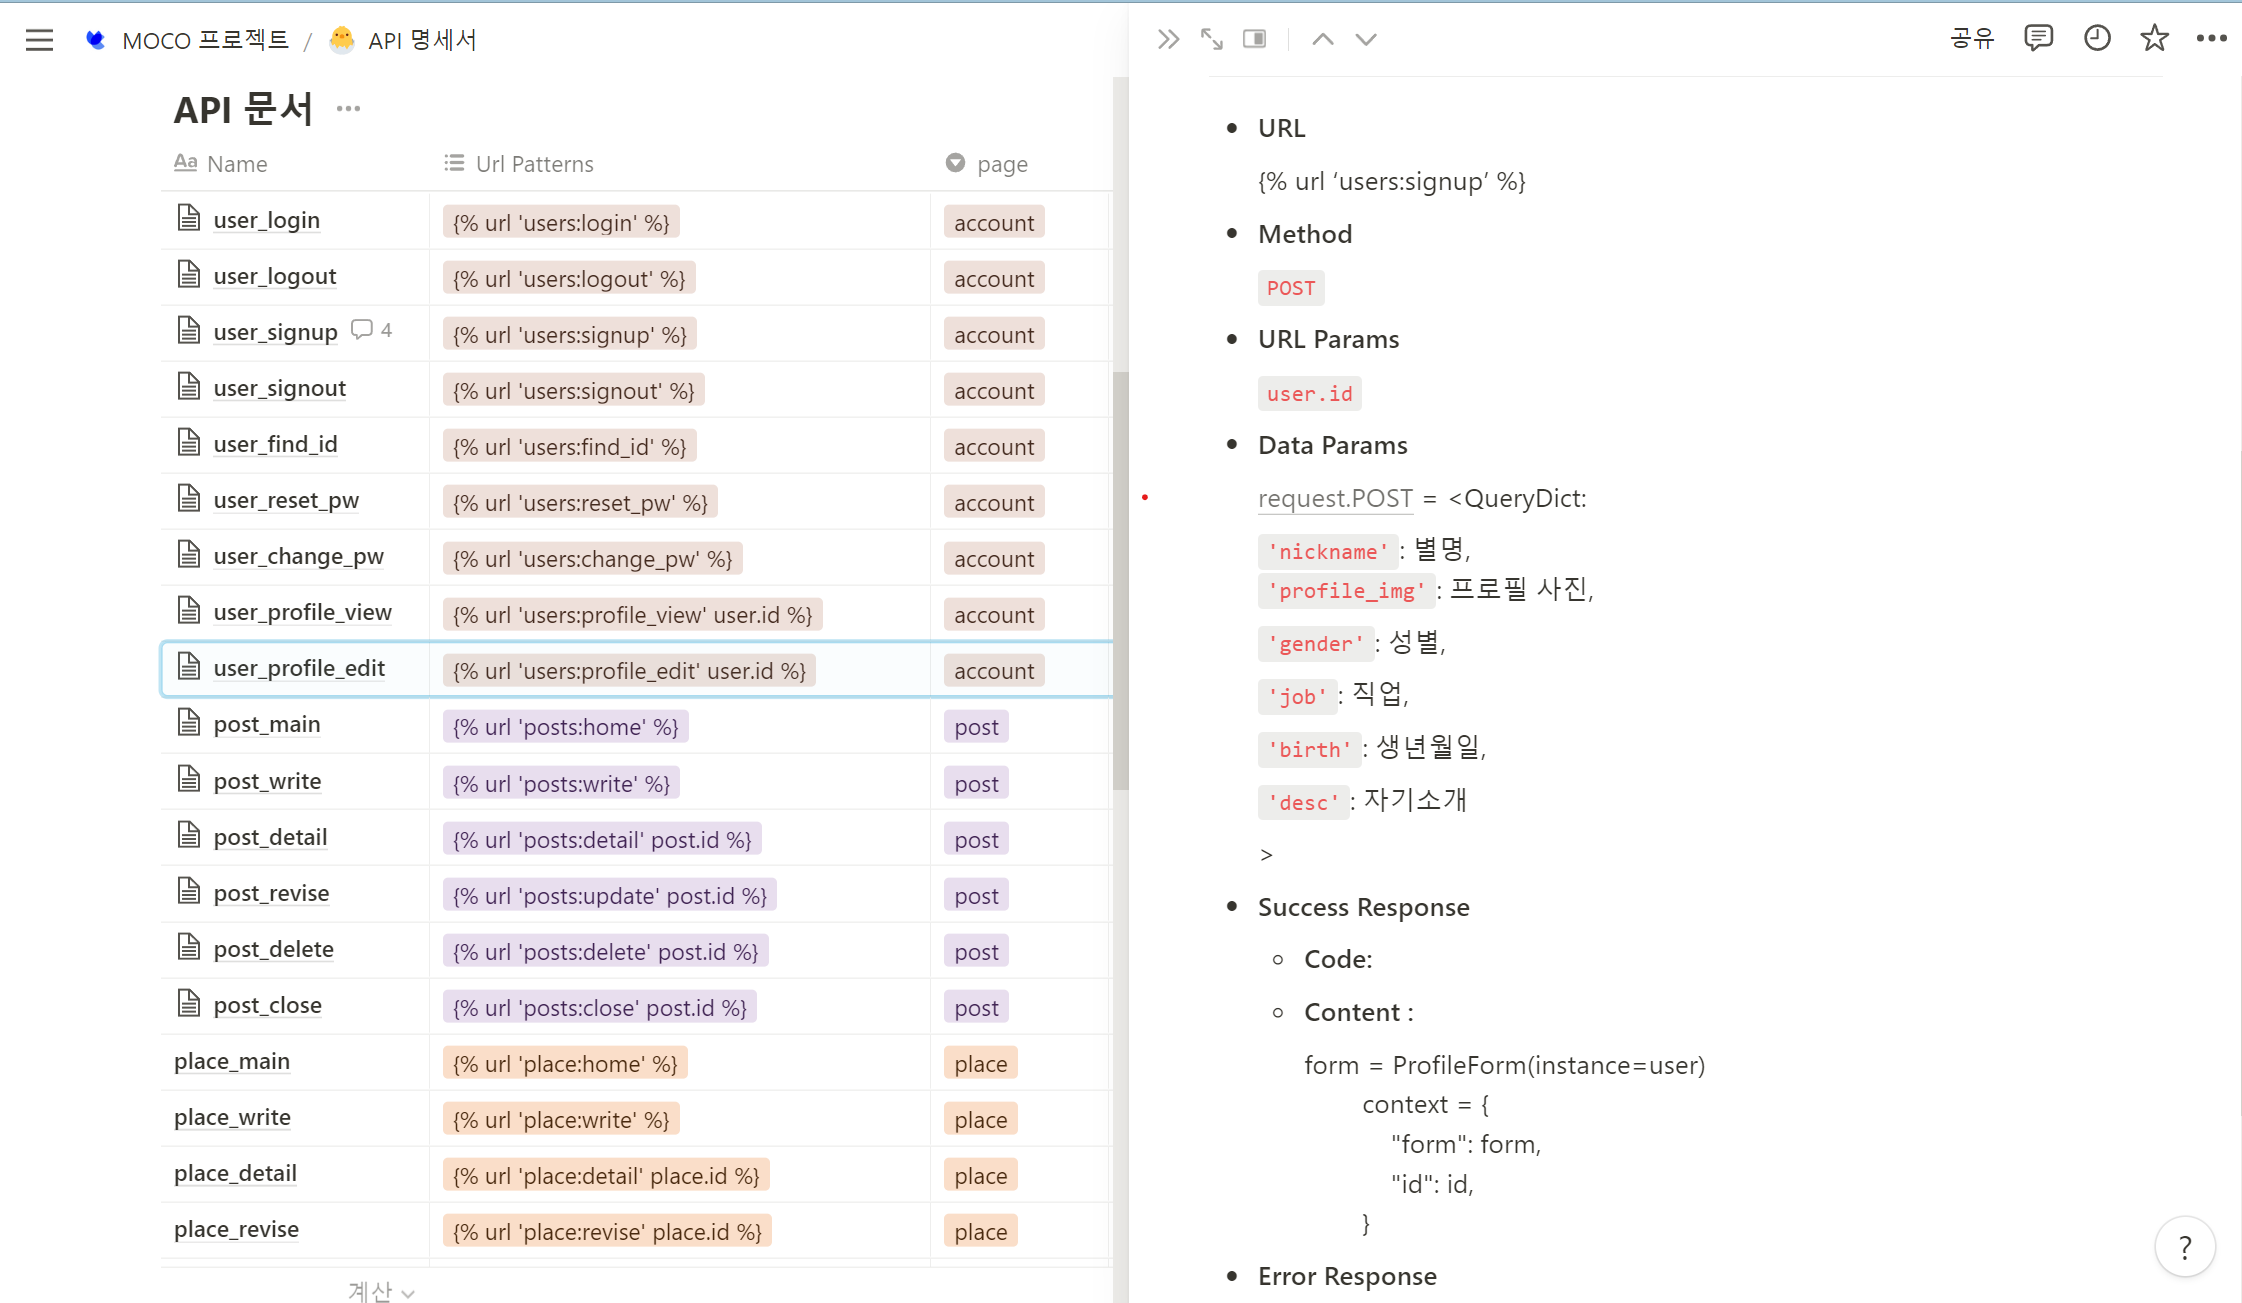Open the Url Patterns column header menu
This screenshot has height=1303, width=2242.
(534, 164)
